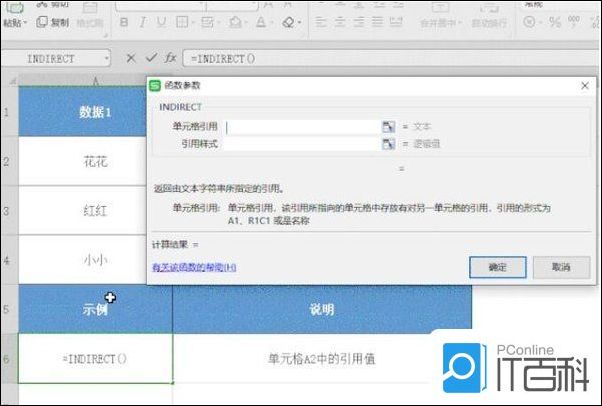The image size is (602, 406).
Task: Click into the 引用样式 input field
Action: click(x=302, y=144)
